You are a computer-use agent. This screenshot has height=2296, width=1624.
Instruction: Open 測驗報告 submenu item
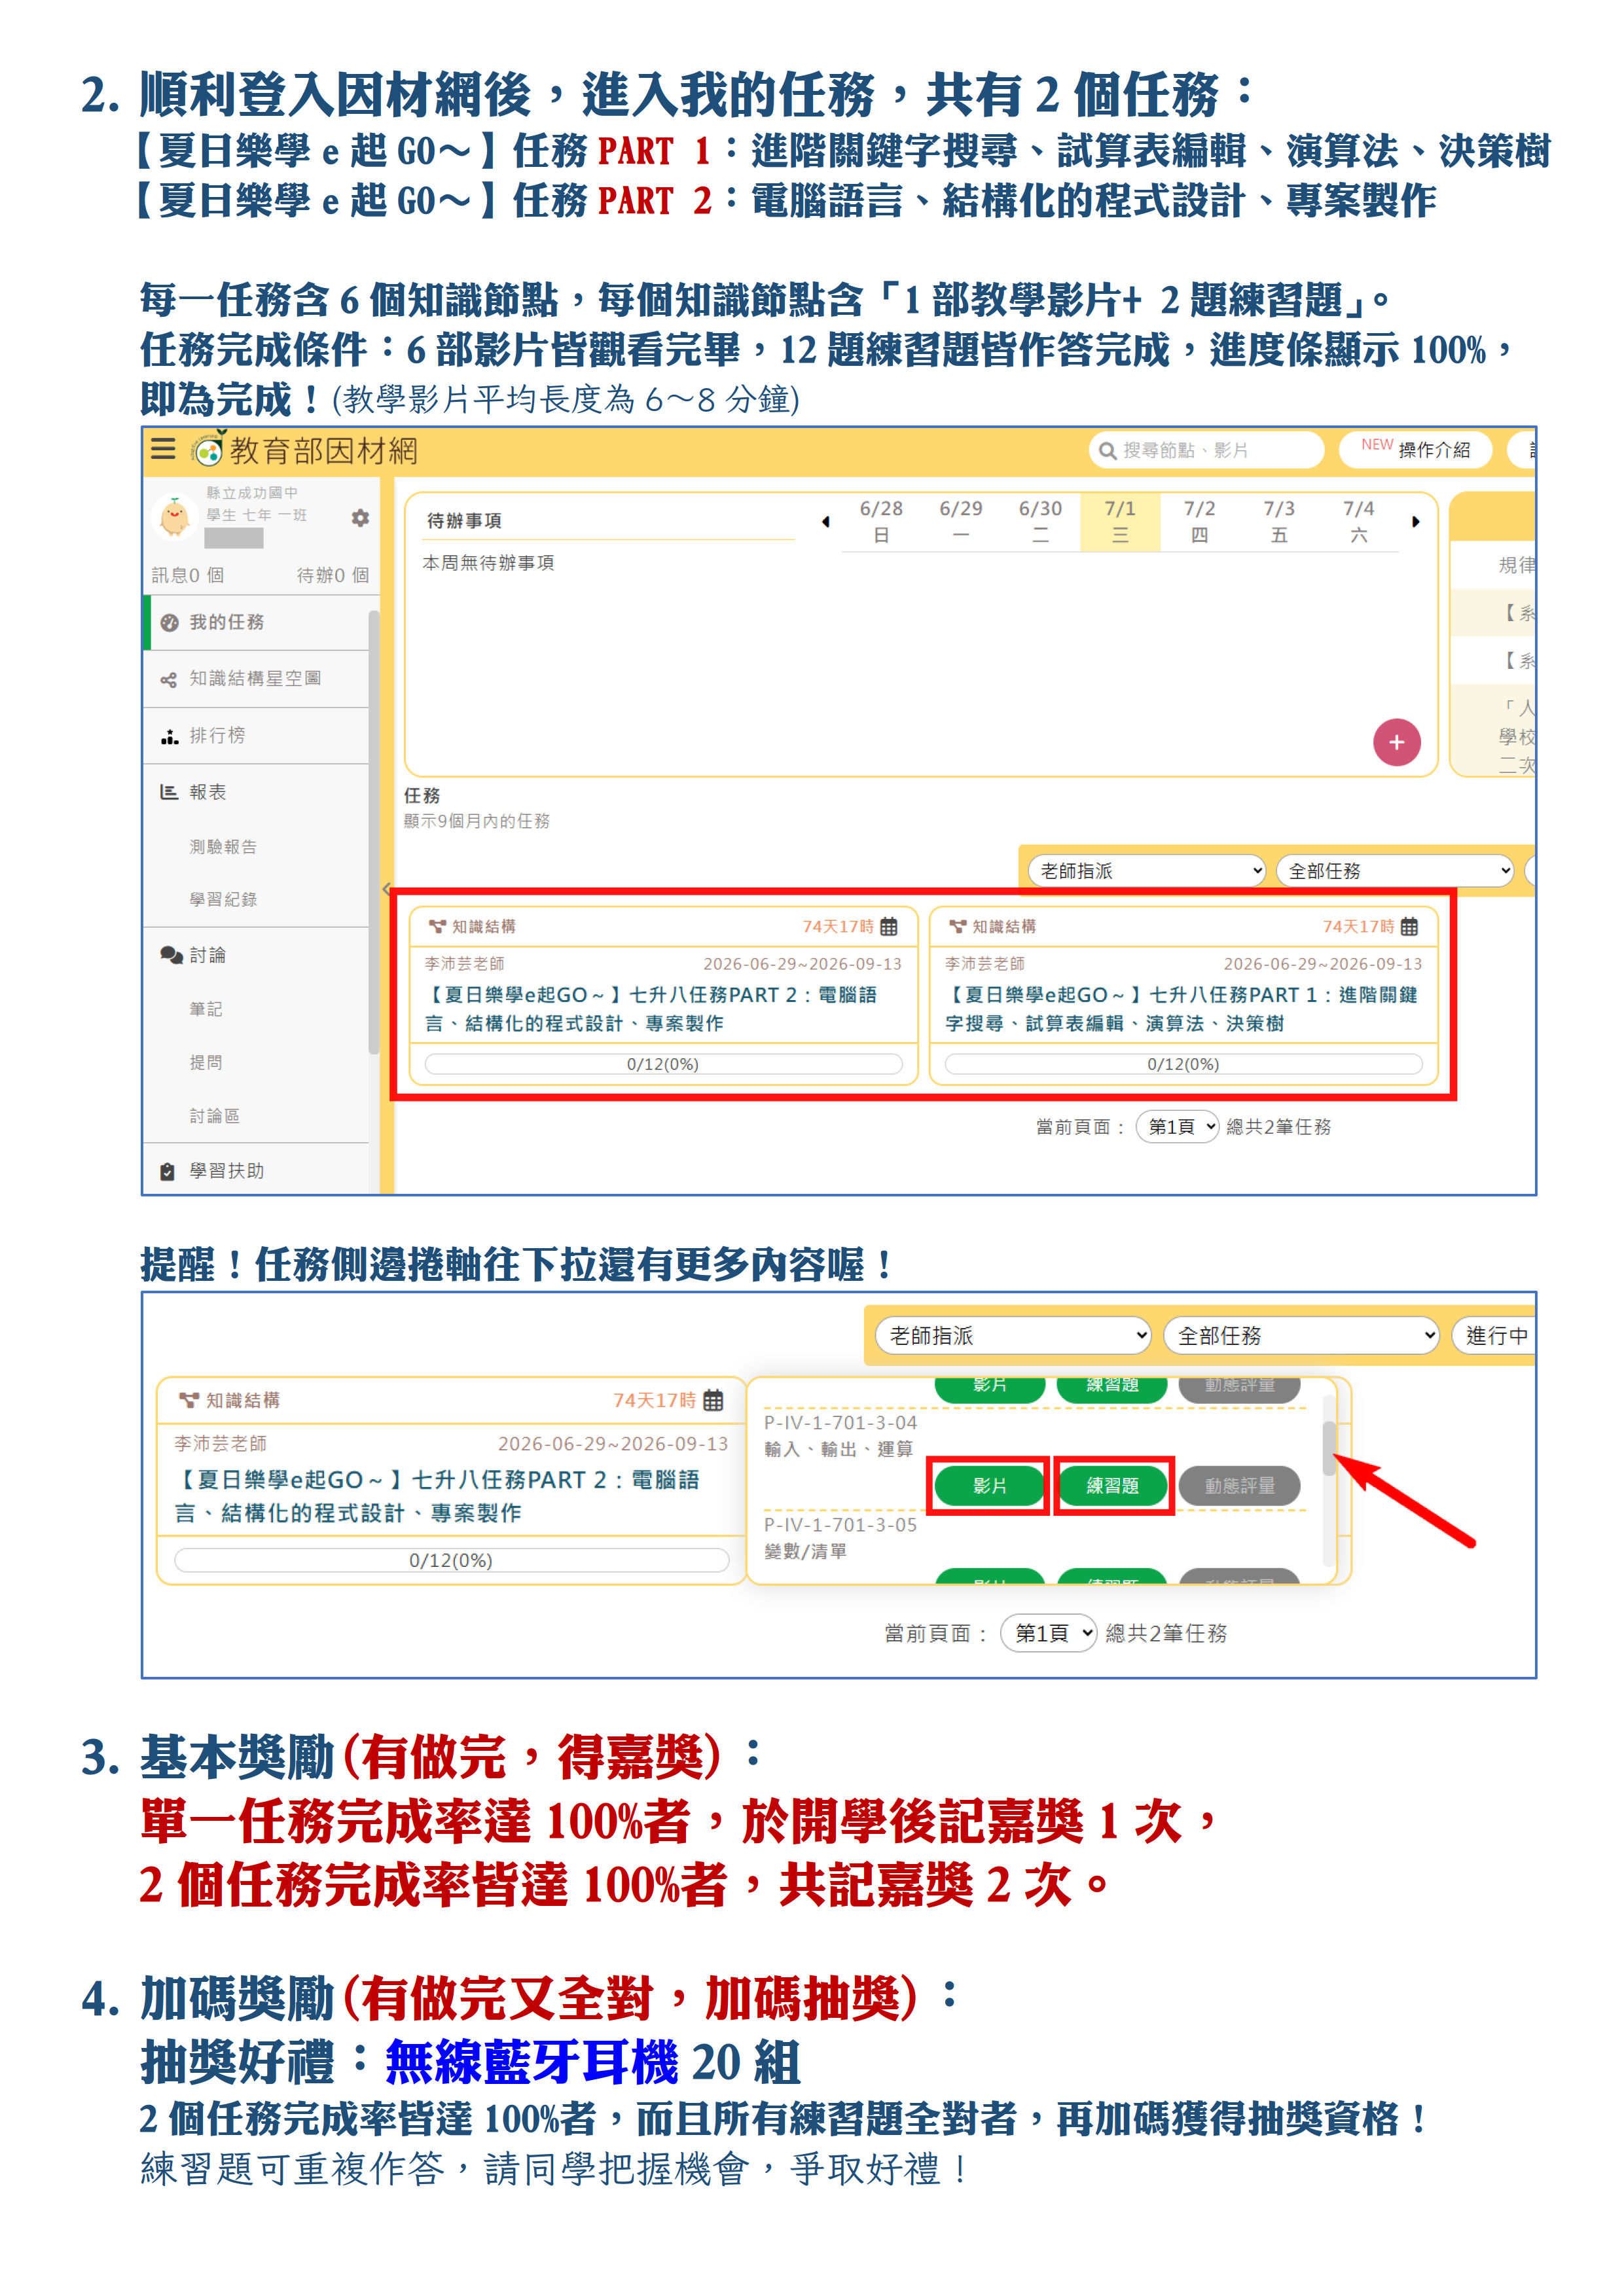click(x=223, y=847)
